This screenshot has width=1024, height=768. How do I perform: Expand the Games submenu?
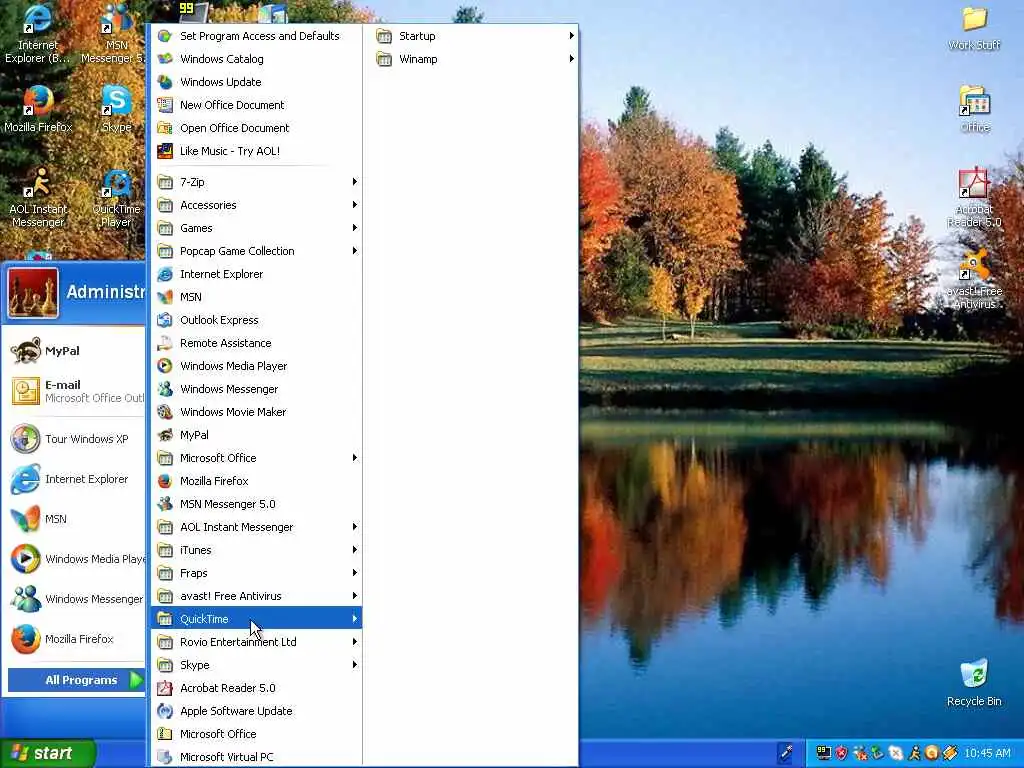[256, 228]
